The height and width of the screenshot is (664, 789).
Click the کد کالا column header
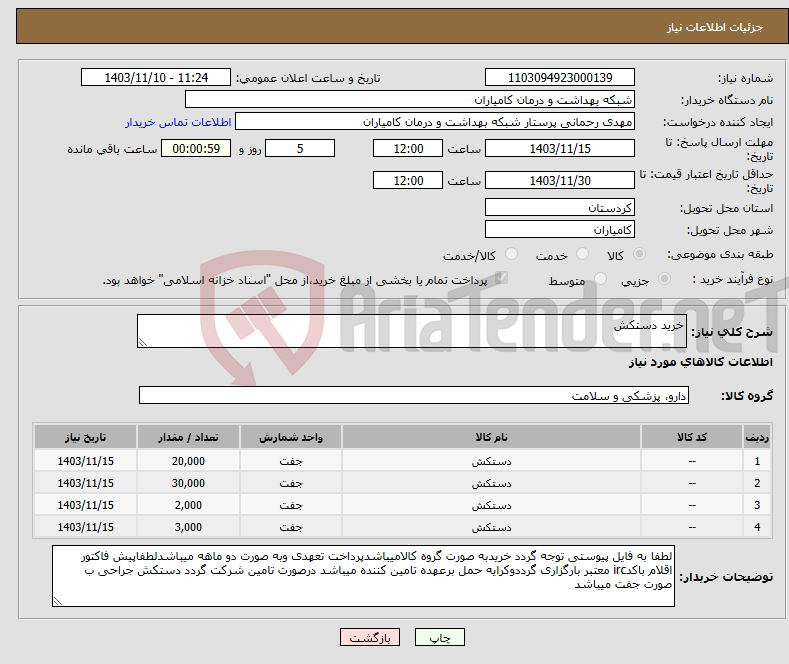tap(692, 437)
